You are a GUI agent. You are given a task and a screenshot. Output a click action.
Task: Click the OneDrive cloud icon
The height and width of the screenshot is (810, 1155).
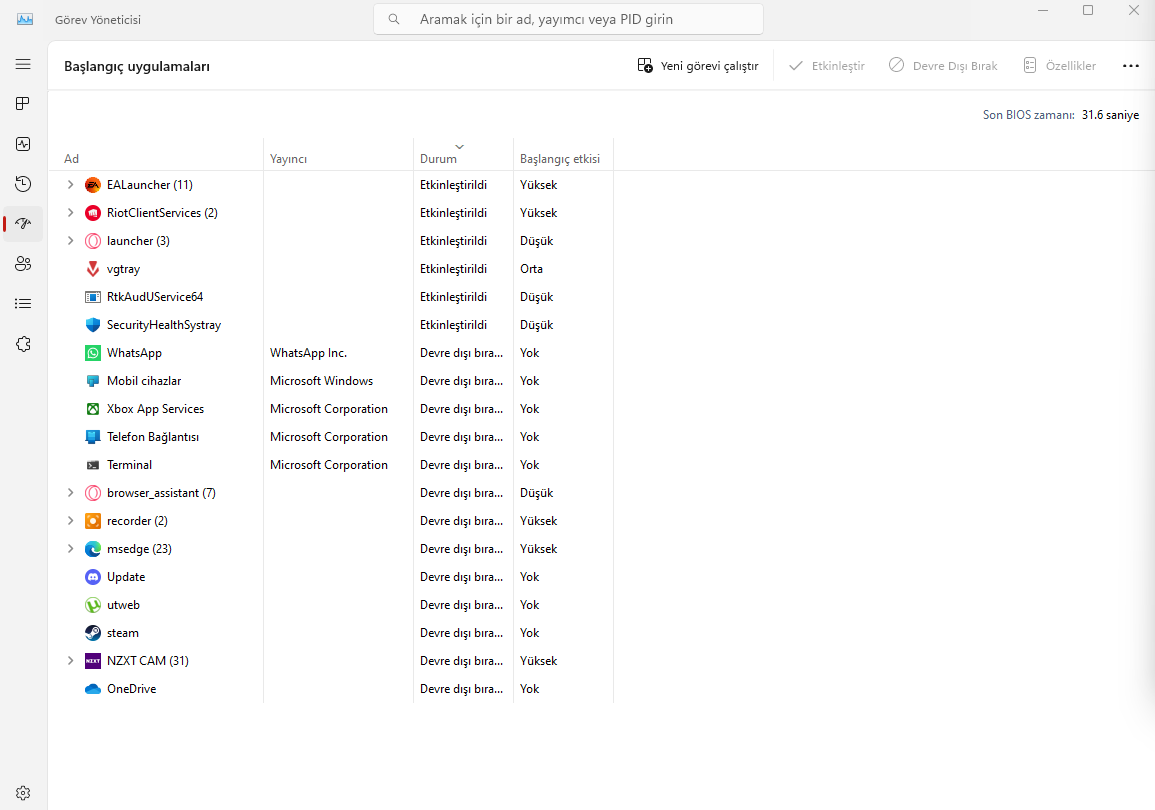point(93,688)
